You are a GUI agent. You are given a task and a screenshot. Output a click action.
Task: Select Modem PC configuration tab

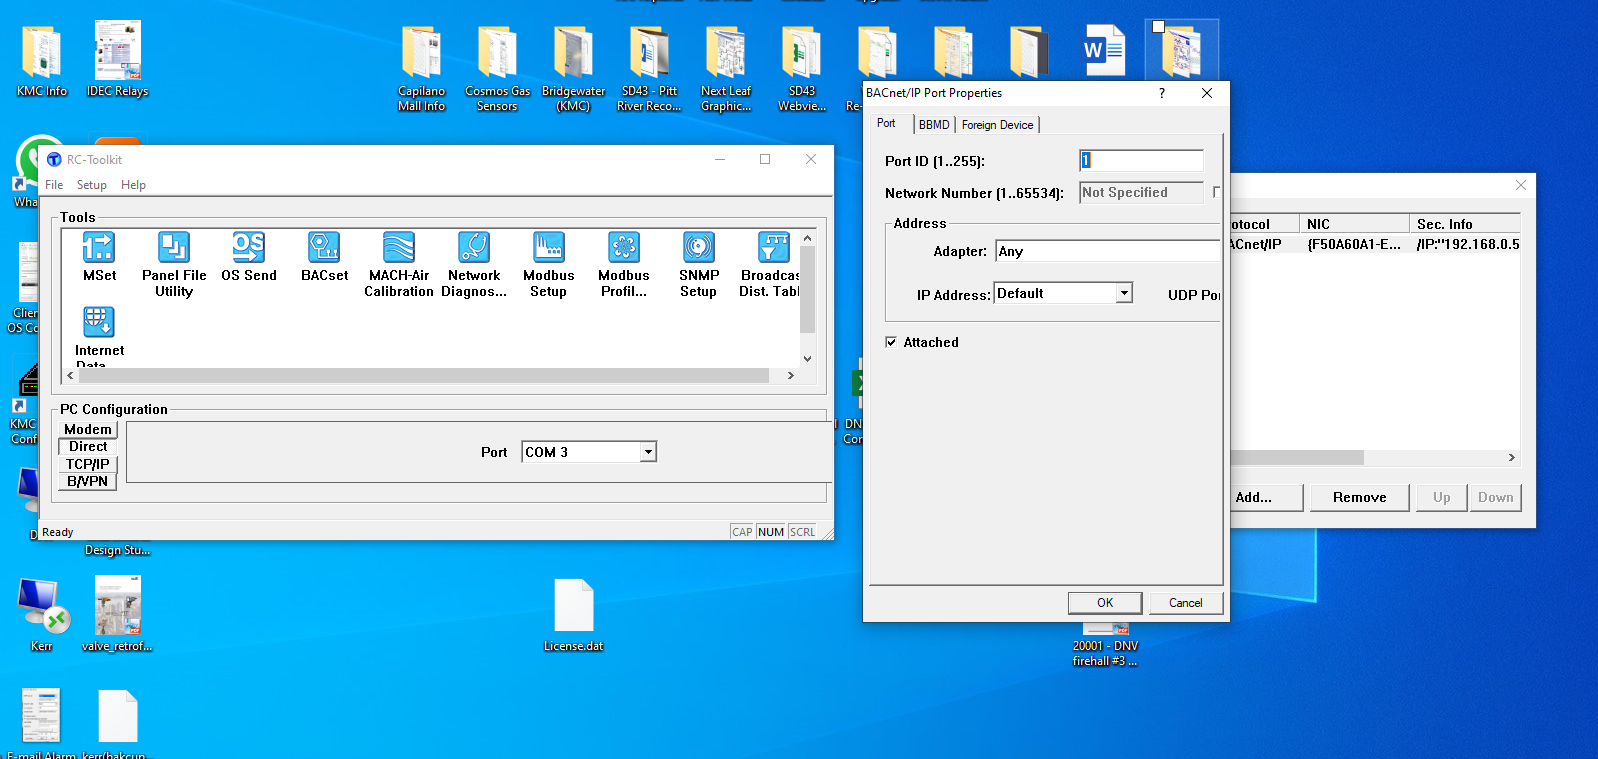(x=88, y=429)
